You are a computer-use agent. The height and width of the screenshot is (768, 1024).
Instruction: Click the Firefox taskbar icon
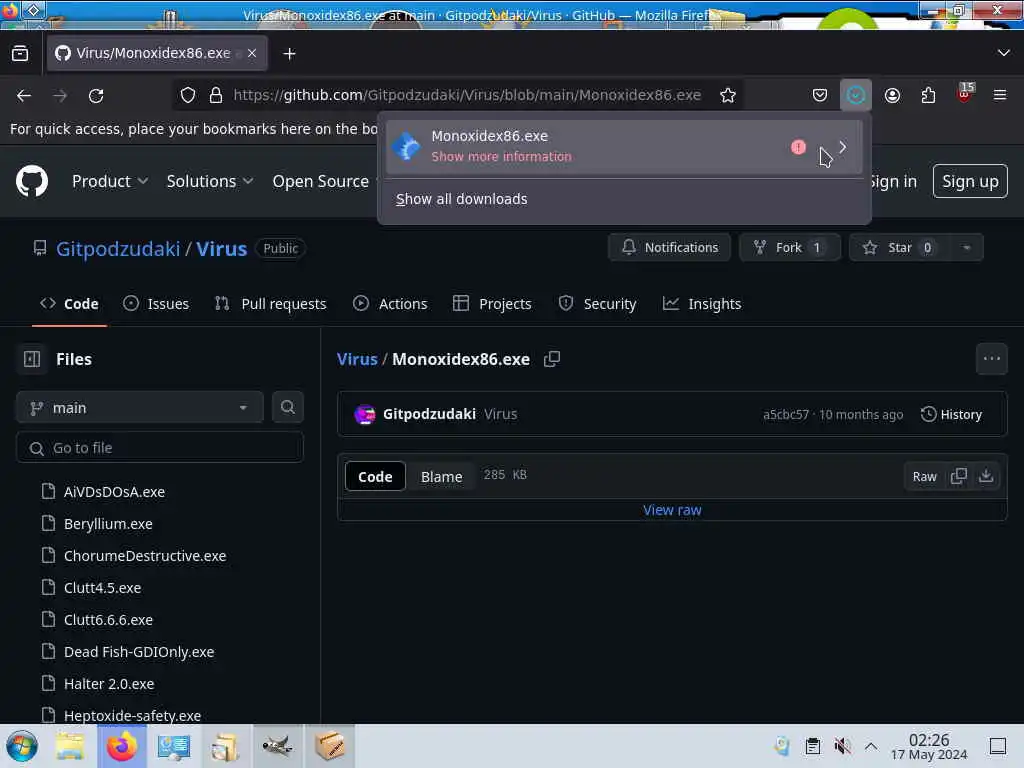(121, 746)
